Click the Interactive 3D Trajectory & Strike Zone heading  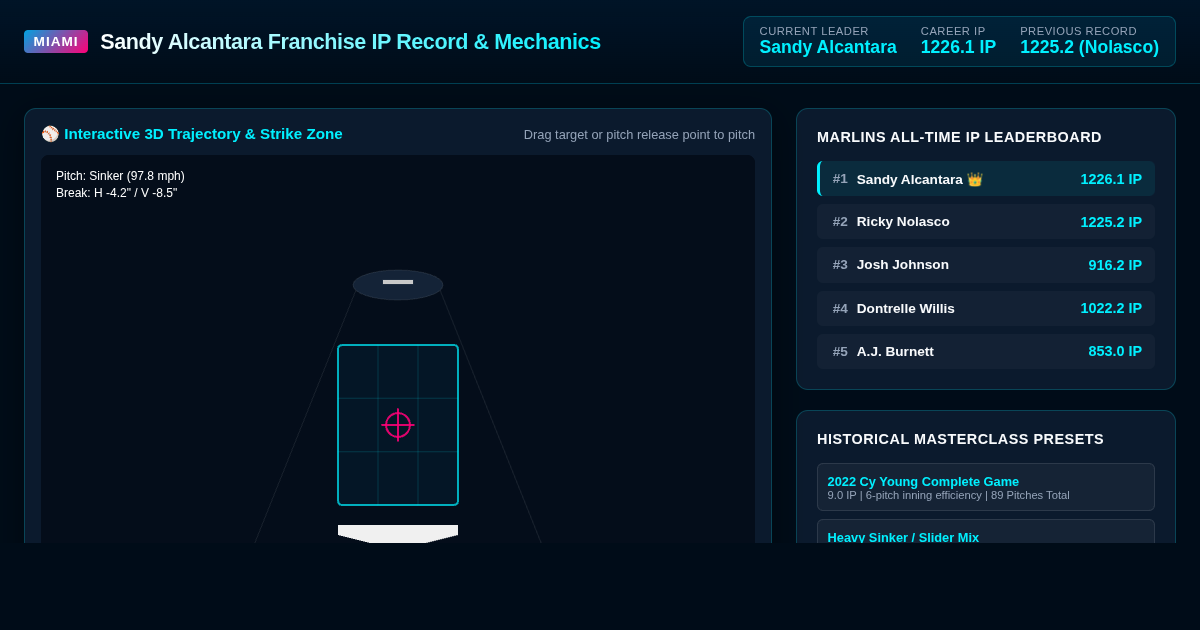203,134
